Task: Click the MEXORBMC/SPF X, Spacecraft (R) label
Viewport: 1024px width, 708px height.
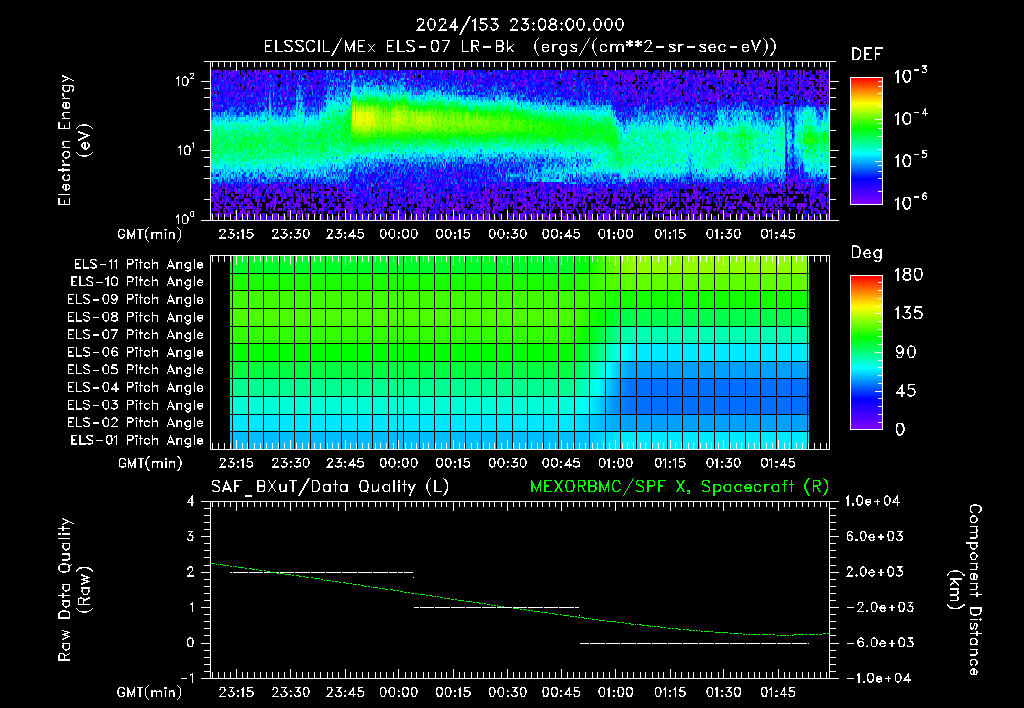Action: pos(679,487)
